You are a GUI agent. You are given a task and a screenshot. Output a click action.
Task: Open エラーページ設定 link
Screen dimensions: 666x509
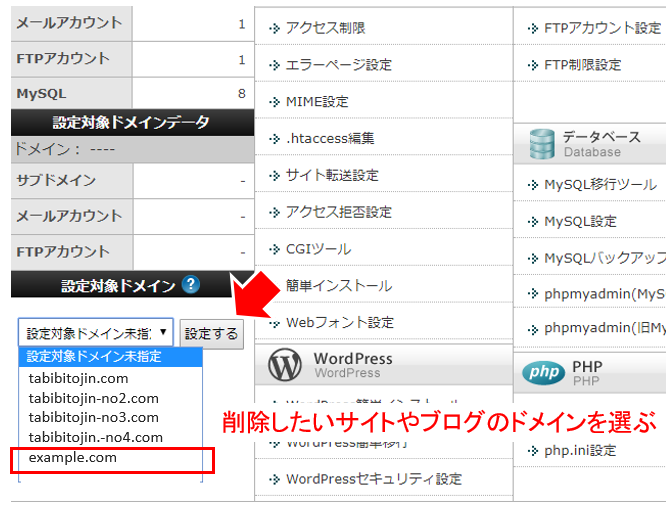[x=338, y=65]
